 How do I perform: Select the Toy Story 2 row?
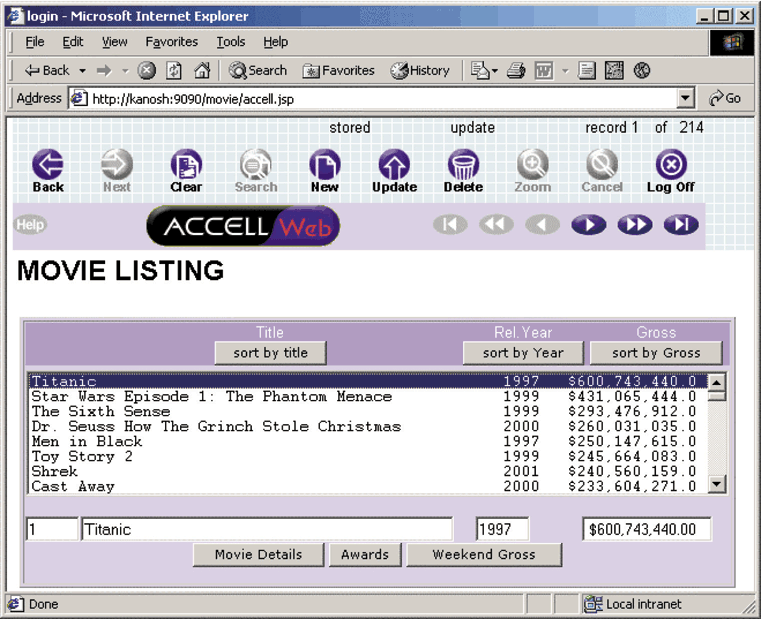click(x=368, y=456)
